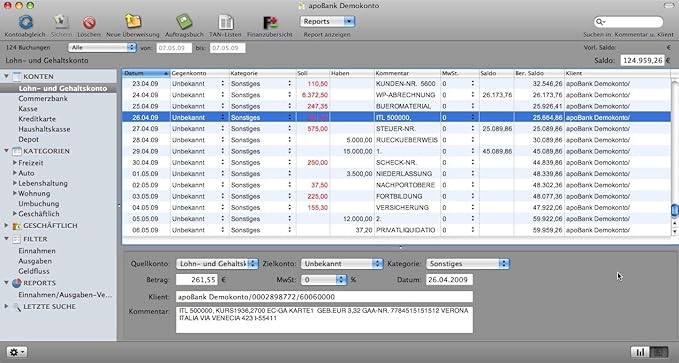The image size is (679, 363).
Task: Click the Kontoabgleich sync icon
Action: pos(26,22)
